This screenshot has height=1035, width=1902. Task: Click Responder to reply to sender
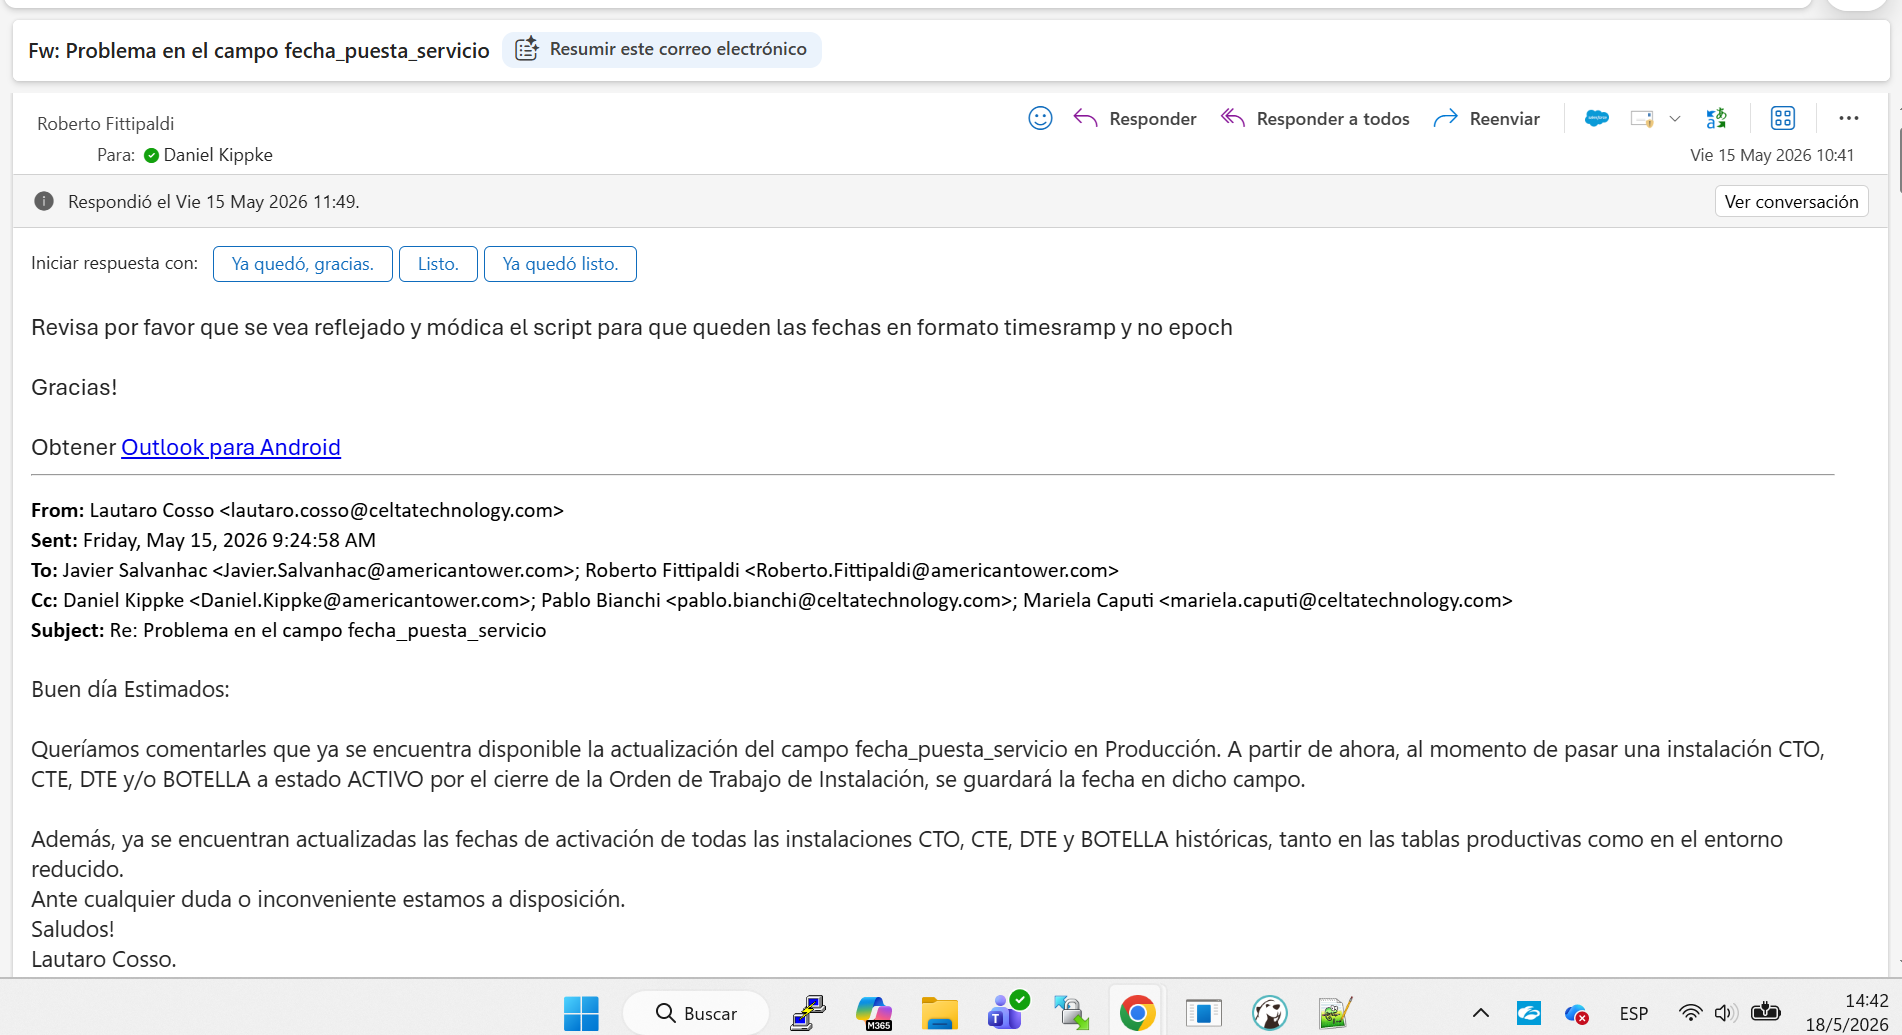[x=1135, y=119]
